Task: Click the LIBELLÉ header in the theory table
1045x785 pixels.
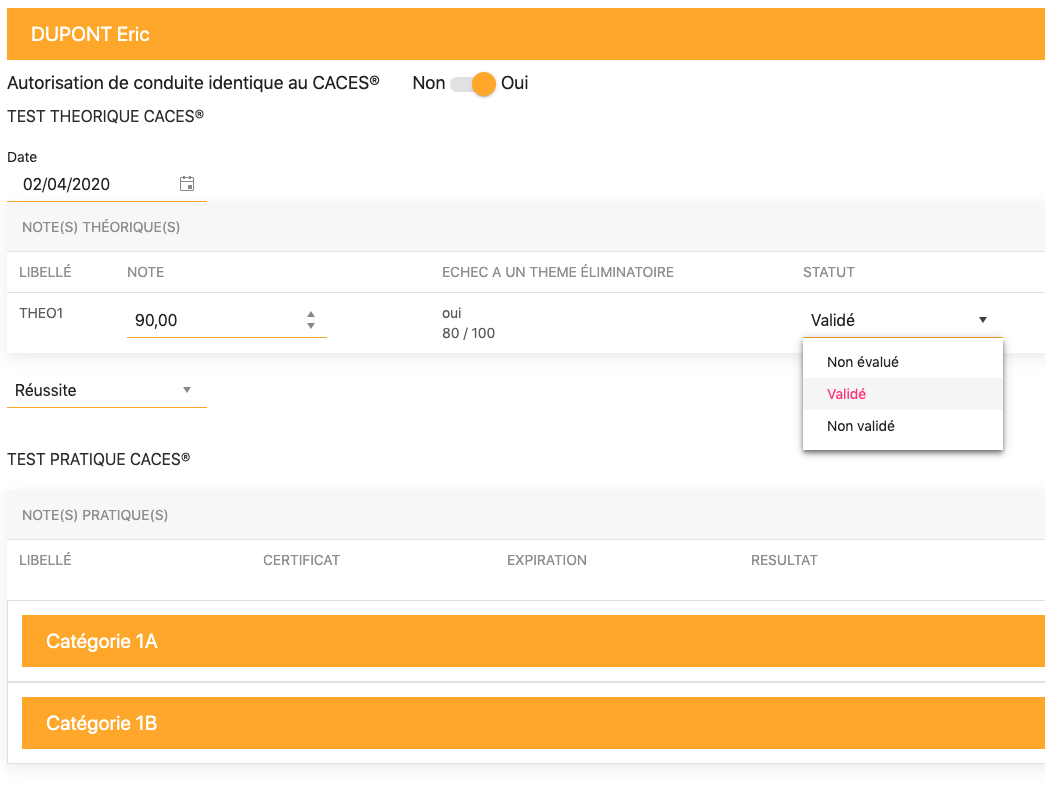Action: pos(45,273)
